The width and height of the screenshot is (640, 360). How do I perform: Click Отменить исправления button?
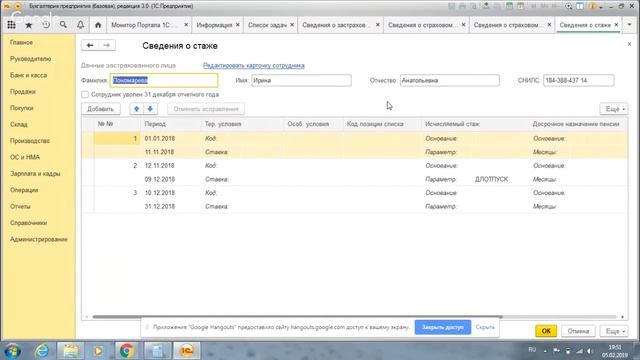point(206,109)
